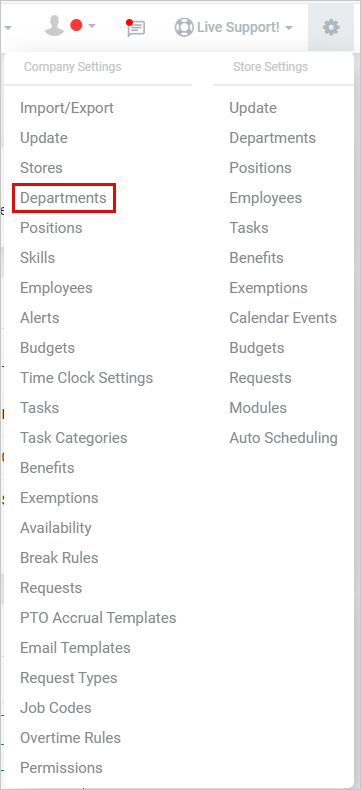This screenshot has width=361, height=790.
Task: Click the user profile avatar icon
Action: click(54, 25)
